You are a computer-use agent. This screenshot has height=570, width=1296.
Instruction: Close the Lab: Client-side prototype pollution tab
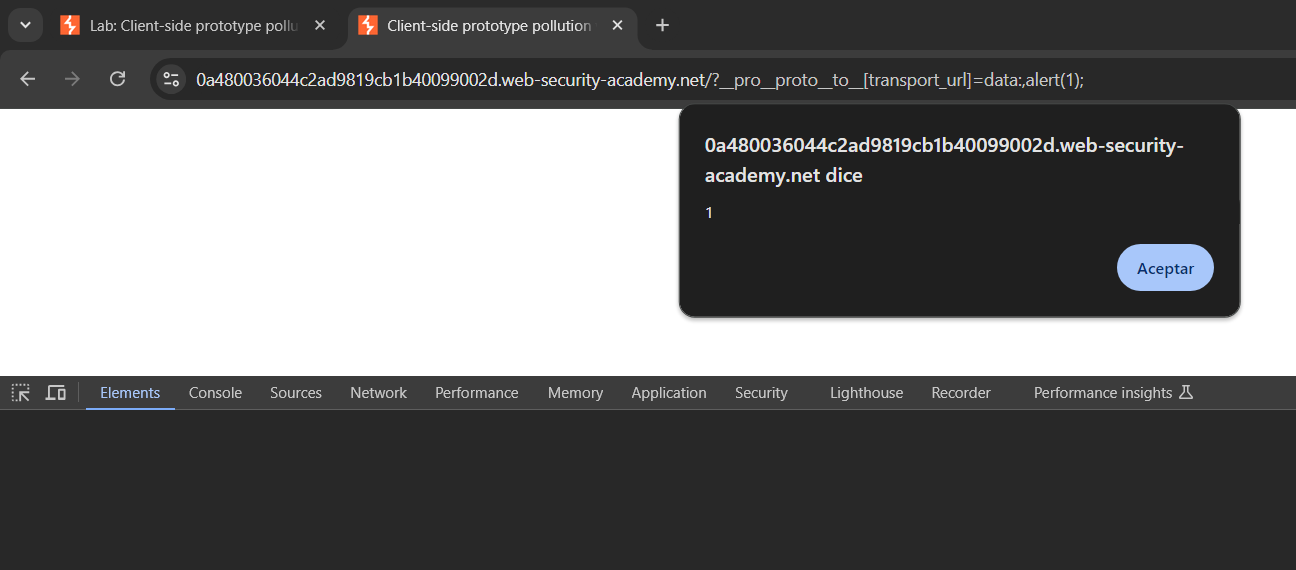pos(320,25)
